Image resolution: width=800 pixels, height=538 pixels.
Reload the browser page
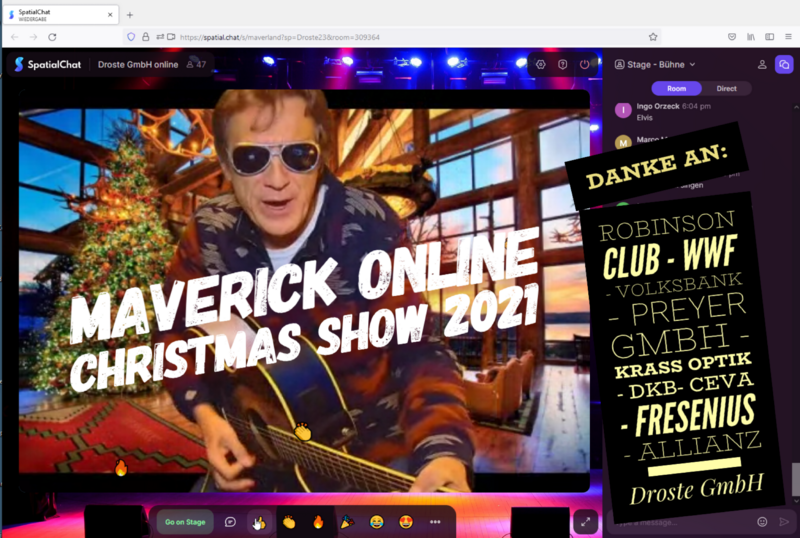[52, 37]
